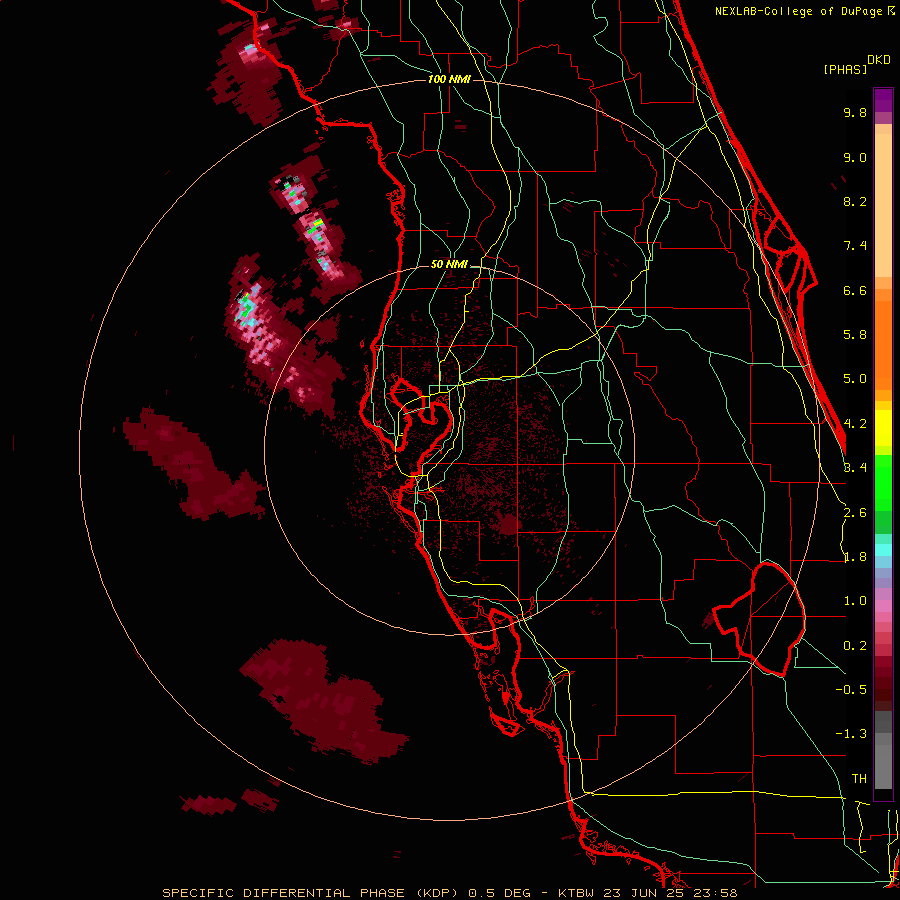Select the 0.2 value on the color scale
Screen dimensions: 900x900
[855, 646]
